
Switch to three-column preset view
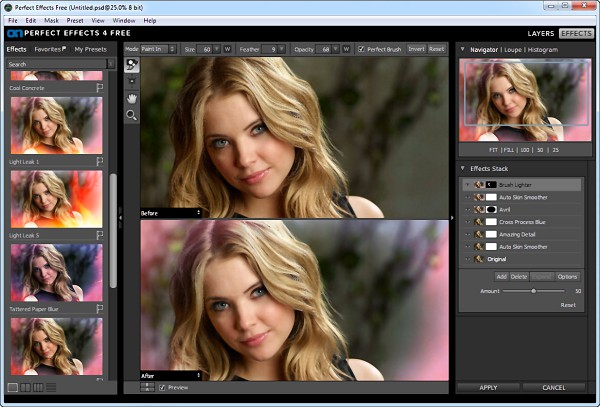pyautogui.click(x=38, y=387)
